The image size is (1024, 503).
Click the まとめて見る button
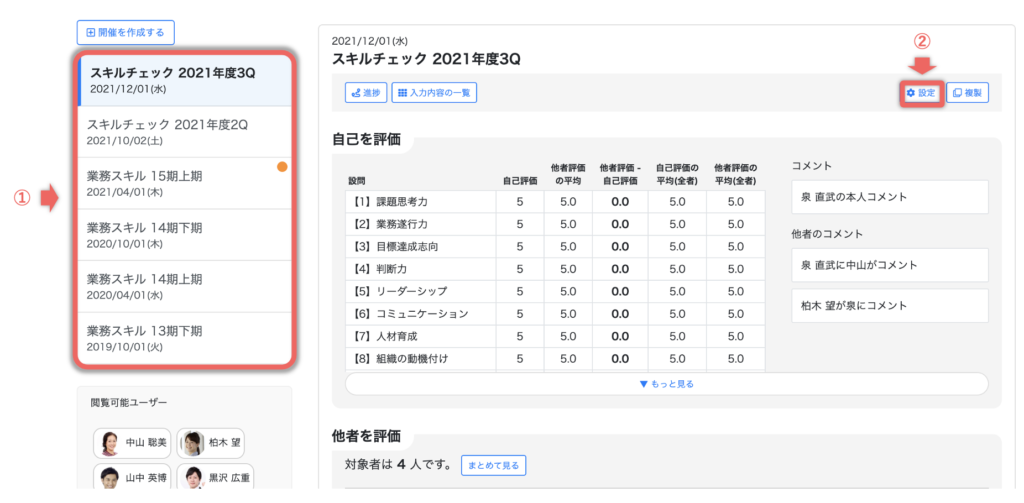493,465
